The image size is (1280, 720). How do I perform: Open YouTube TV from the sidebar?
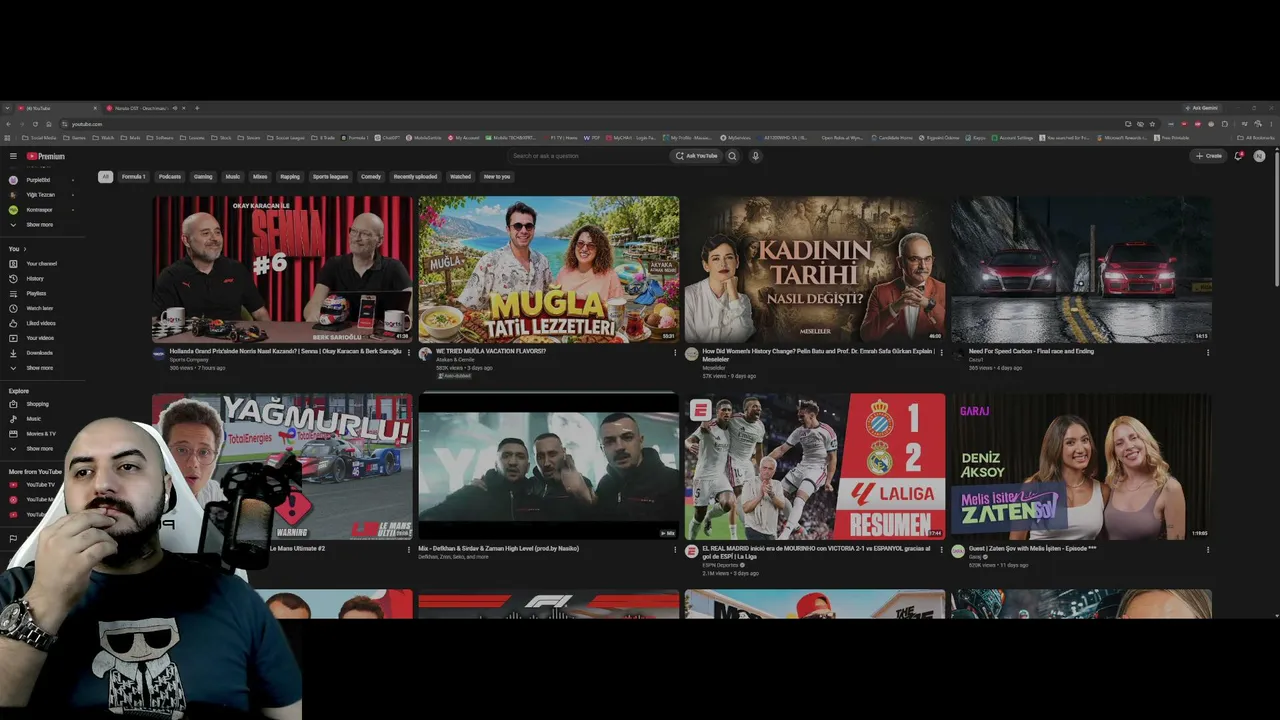[40, 485]
